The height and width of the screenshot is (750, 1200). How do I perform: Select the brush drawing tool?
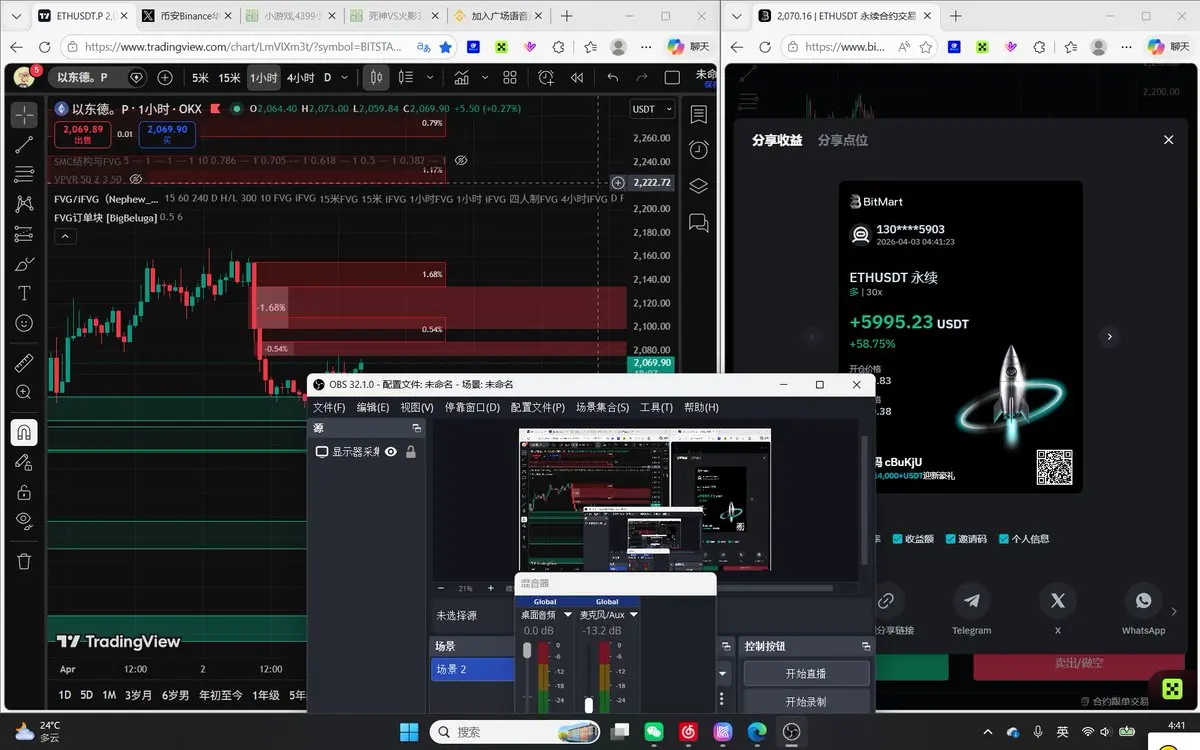pyautogui.click(x=24, y=264)
